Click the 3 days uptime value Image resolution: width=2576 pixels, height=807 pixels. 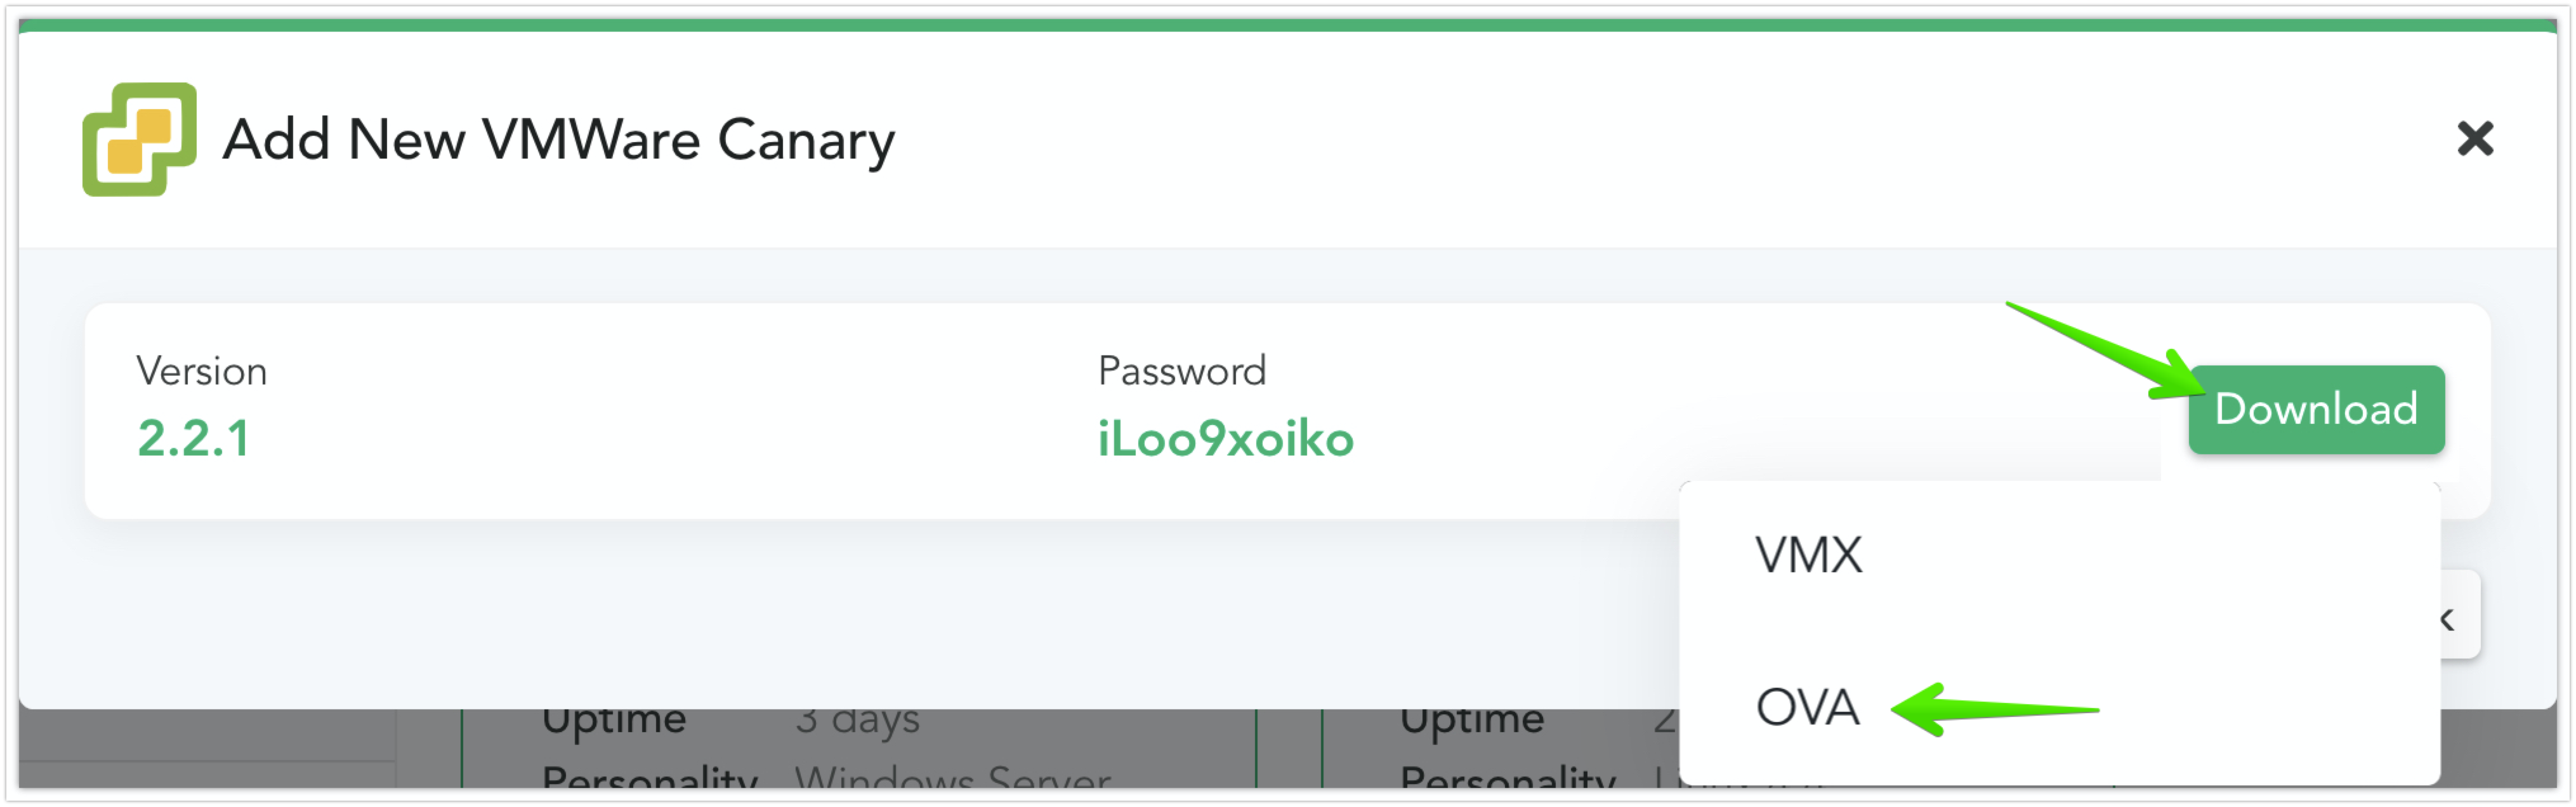(857, 721)
